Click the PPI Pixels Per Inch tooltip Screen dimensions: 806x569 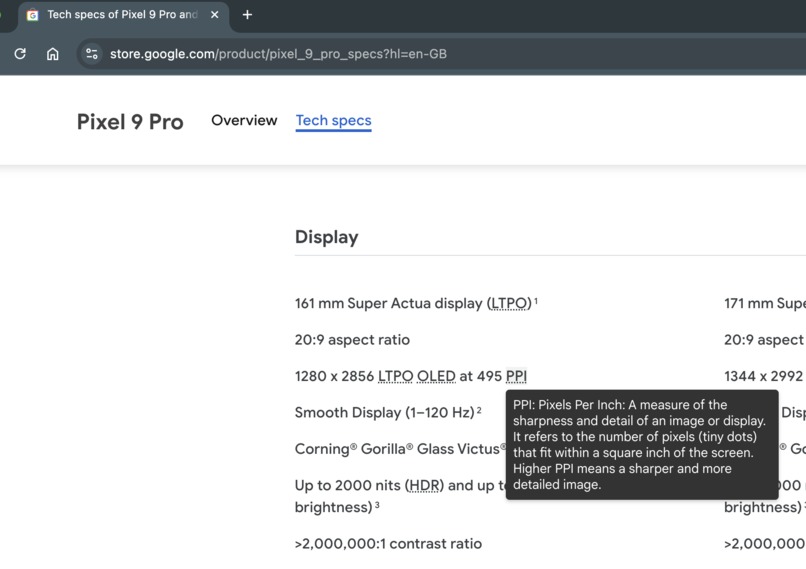tap(642, 445)
